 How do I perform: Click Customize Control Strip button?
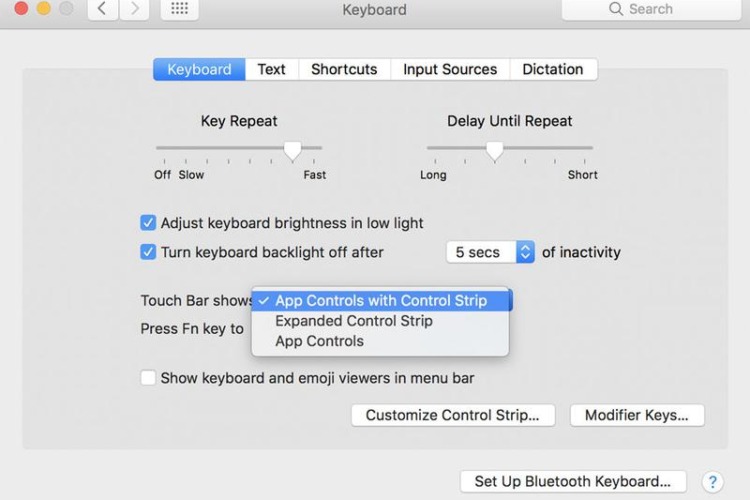pos(453,415)
